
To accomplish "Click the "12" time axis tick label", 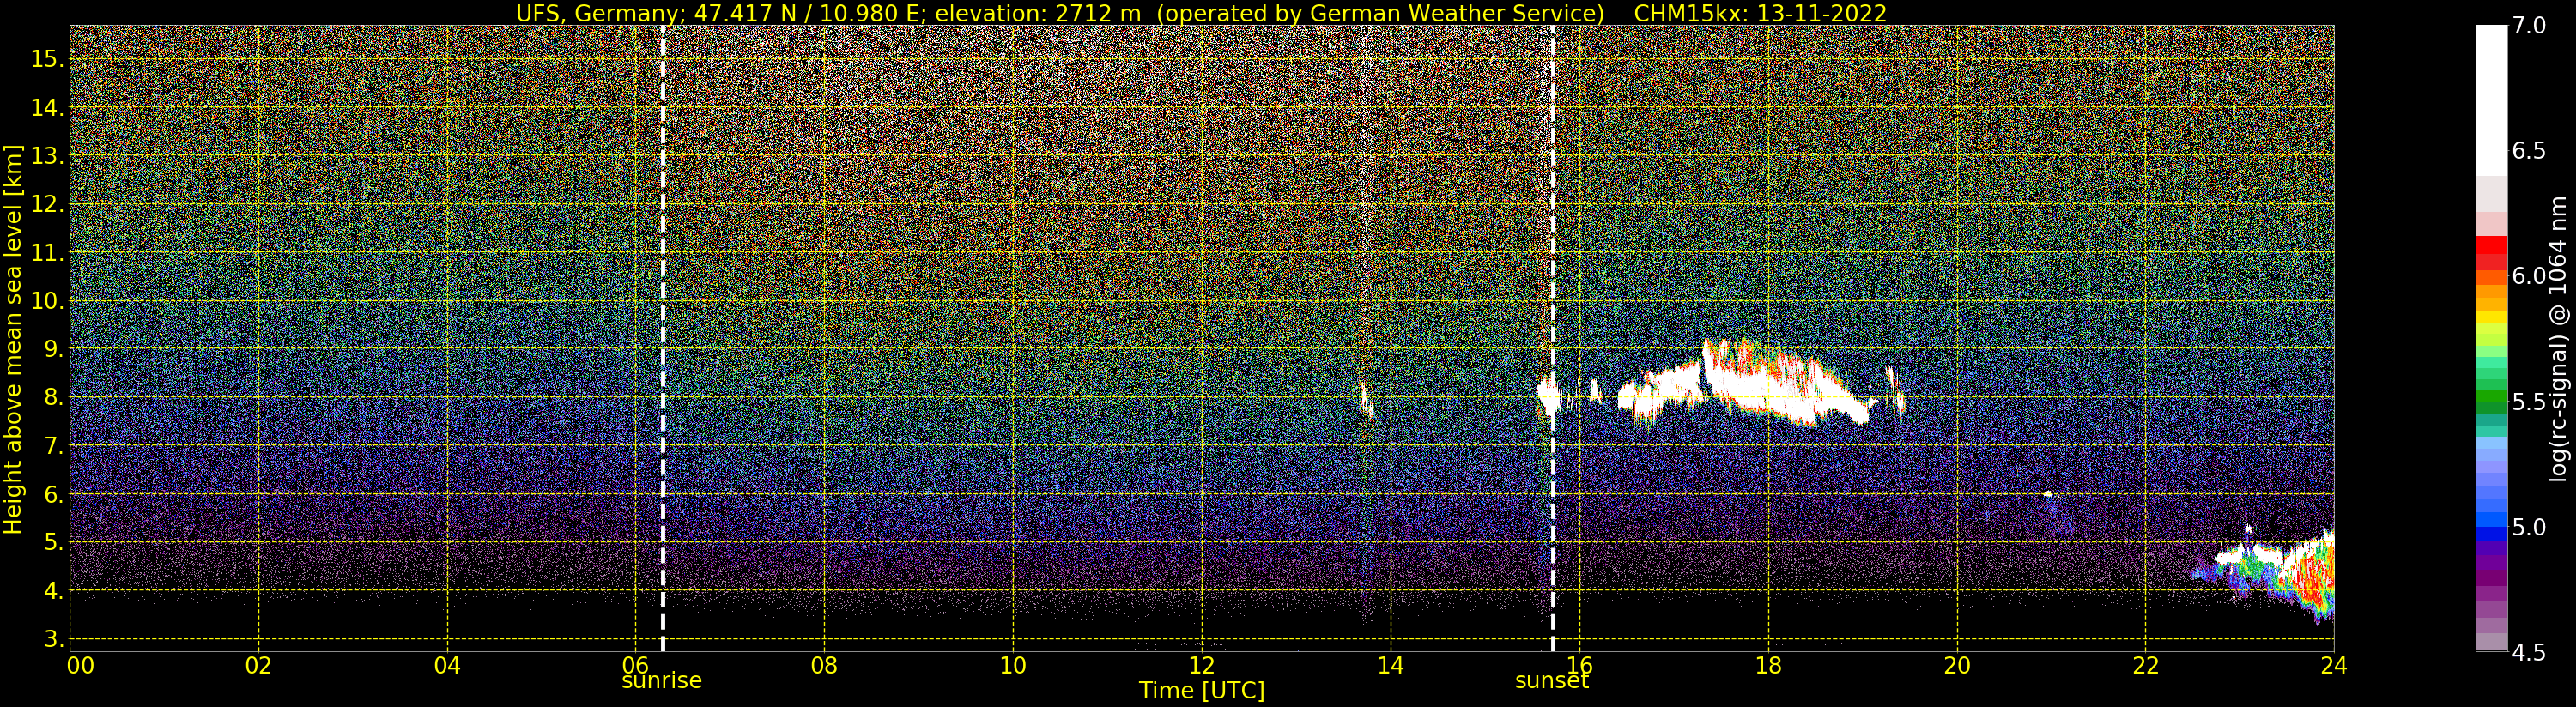I will pos(1202,666).
